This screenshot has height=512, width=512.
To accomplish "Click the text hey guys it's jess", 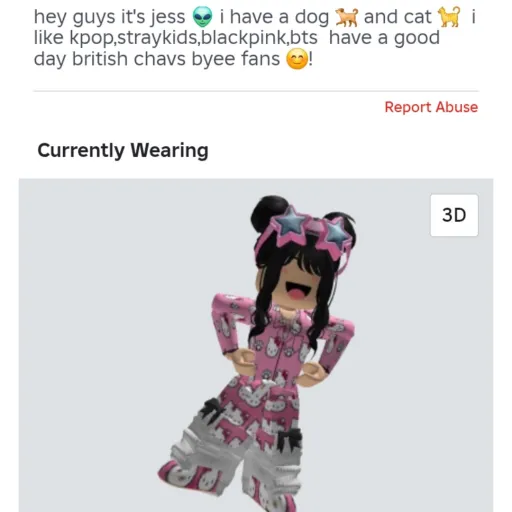I will [109, 17].
